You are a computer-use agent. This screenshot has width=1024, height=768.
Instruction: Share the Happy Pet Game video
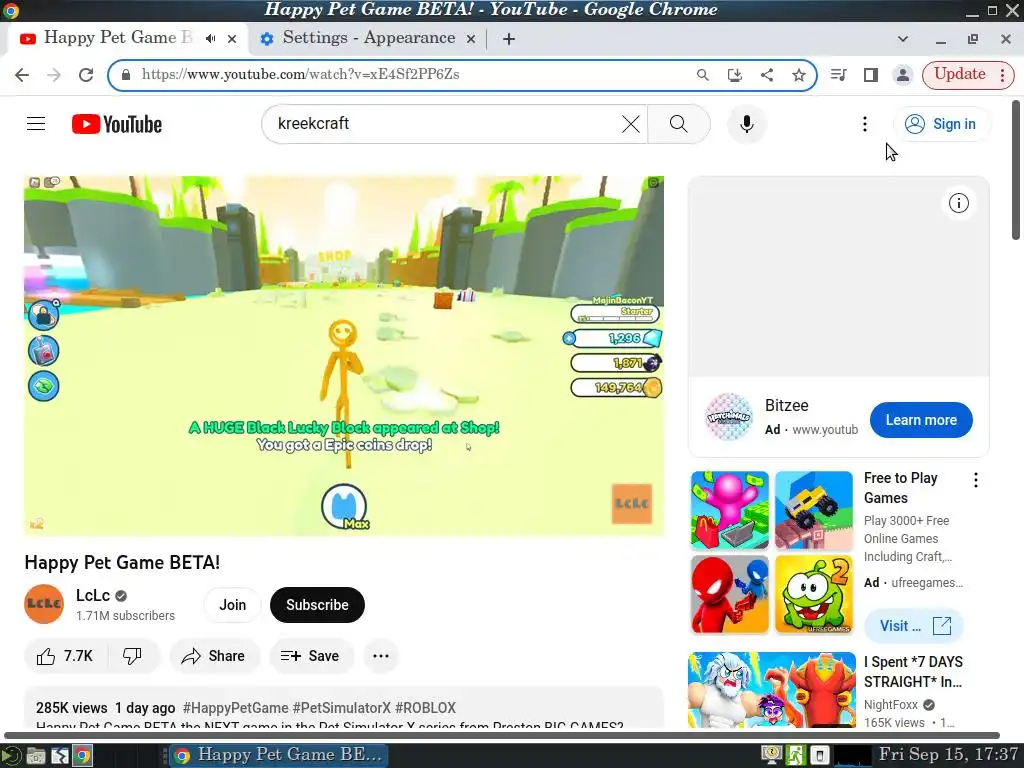pyautogui.click(x=214, y=656)
